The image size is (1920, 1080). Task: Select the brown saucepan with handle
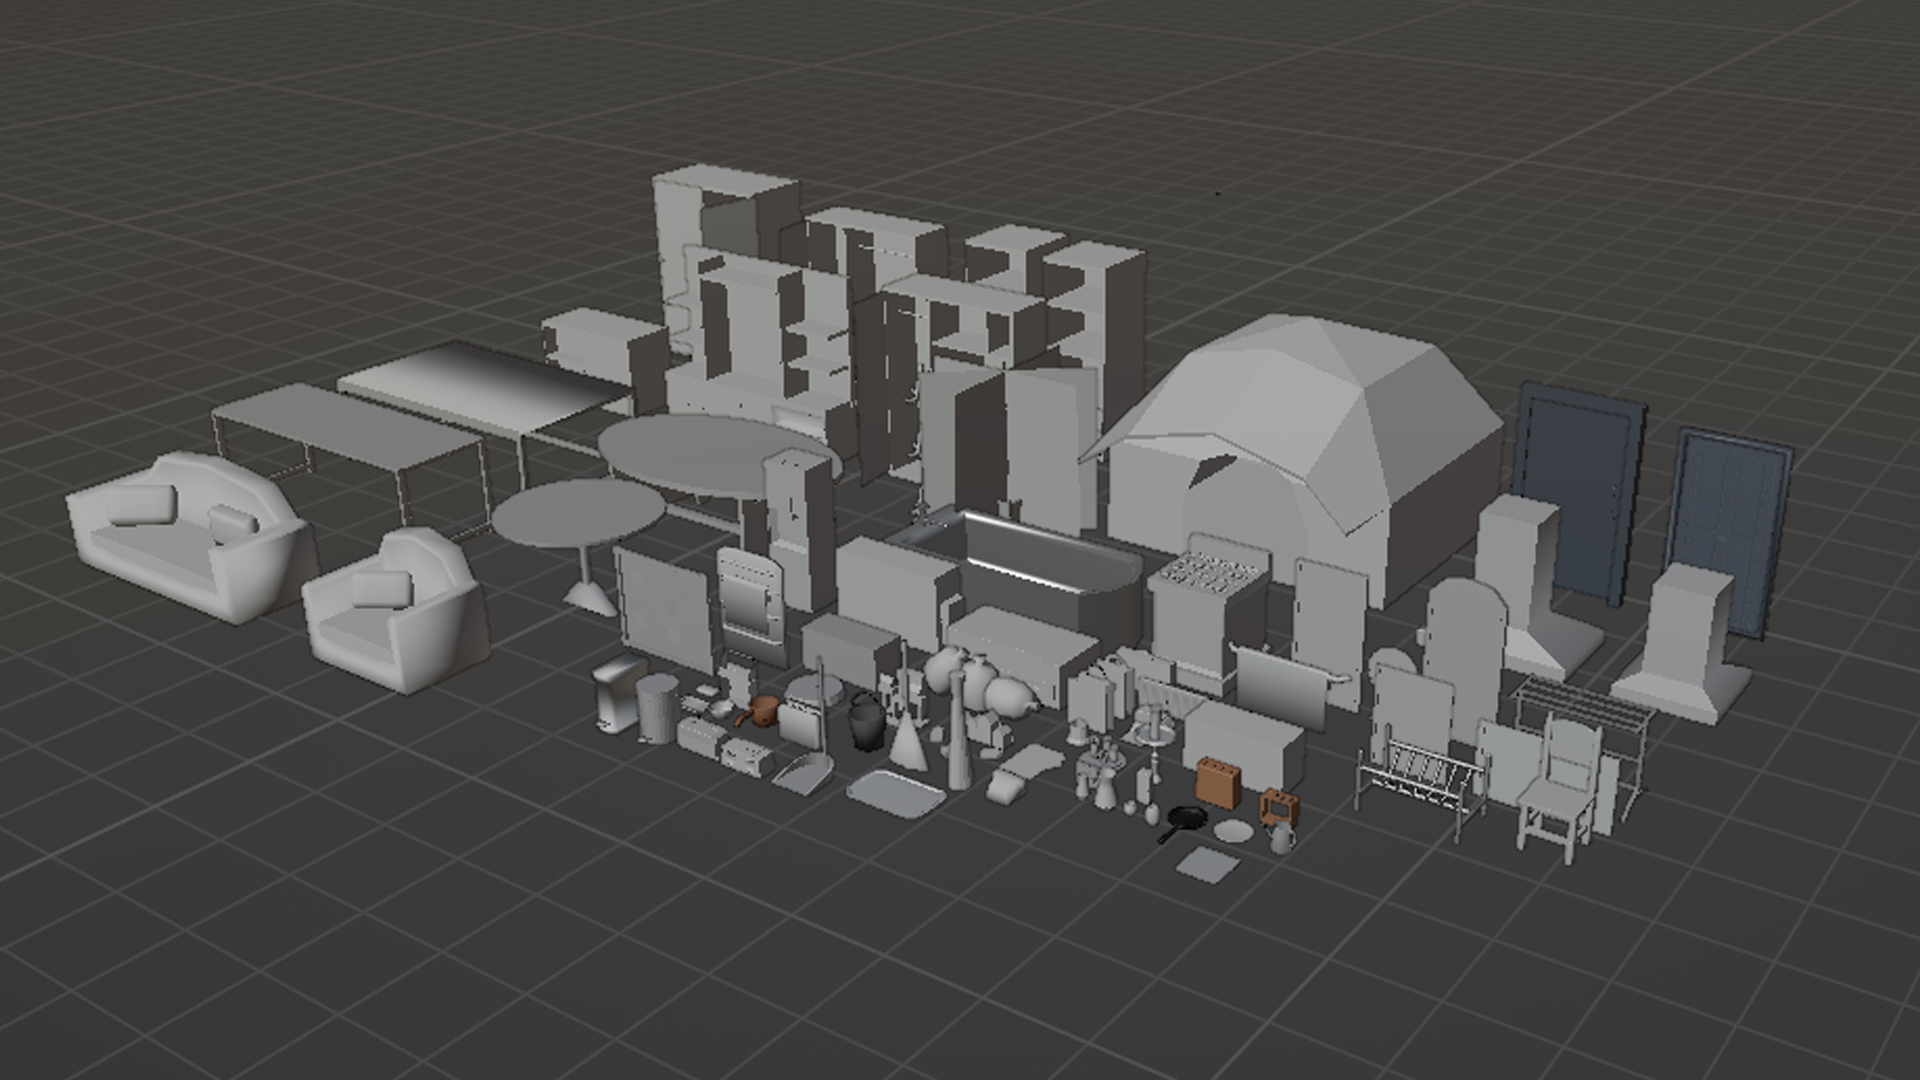pos(763,713)
